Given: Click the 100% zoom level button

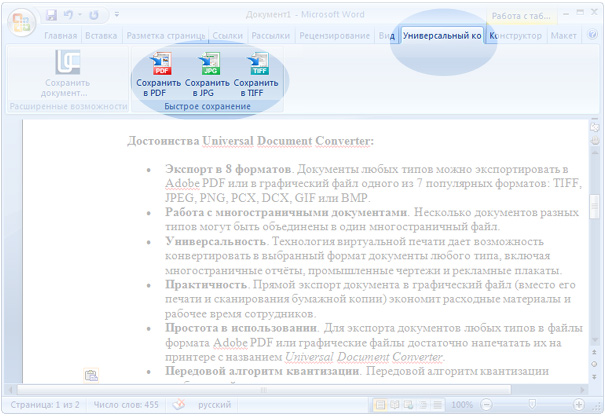Looking at the screenshot, I should tap(462, 405).
